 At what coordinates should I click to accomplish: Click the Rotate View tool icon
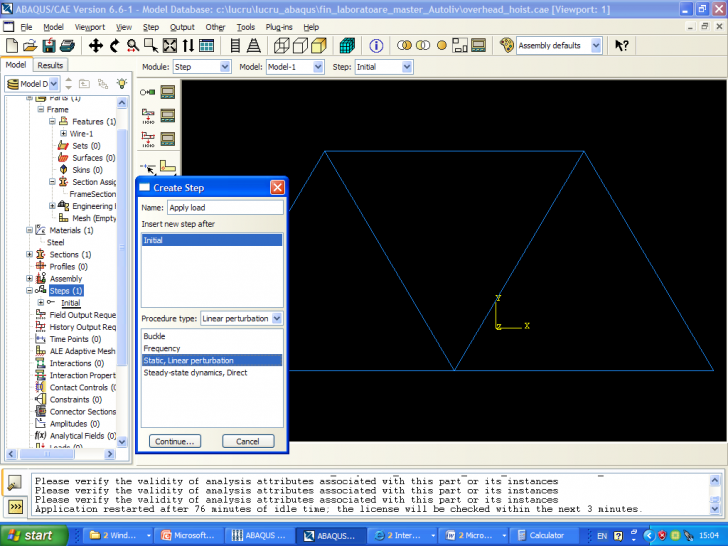[x=115, y=46]
